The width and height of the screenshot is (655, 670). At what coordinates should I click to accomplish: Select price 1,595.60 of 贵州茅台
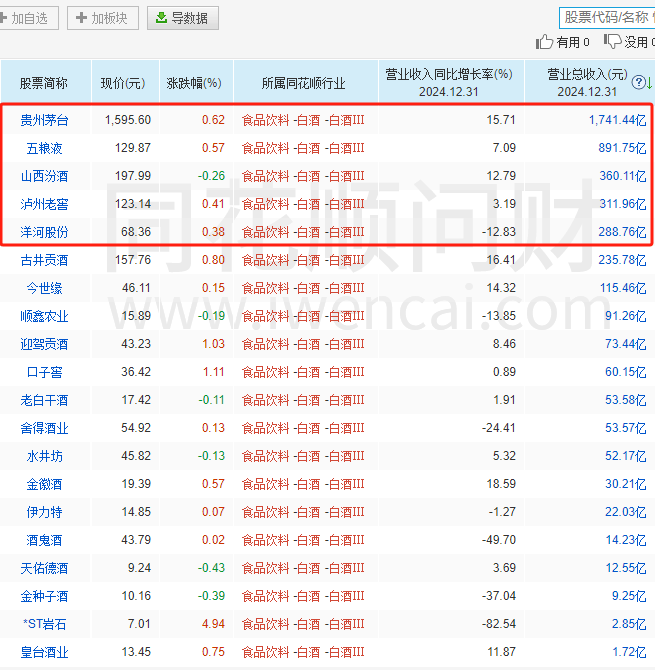tap(128, 120)
